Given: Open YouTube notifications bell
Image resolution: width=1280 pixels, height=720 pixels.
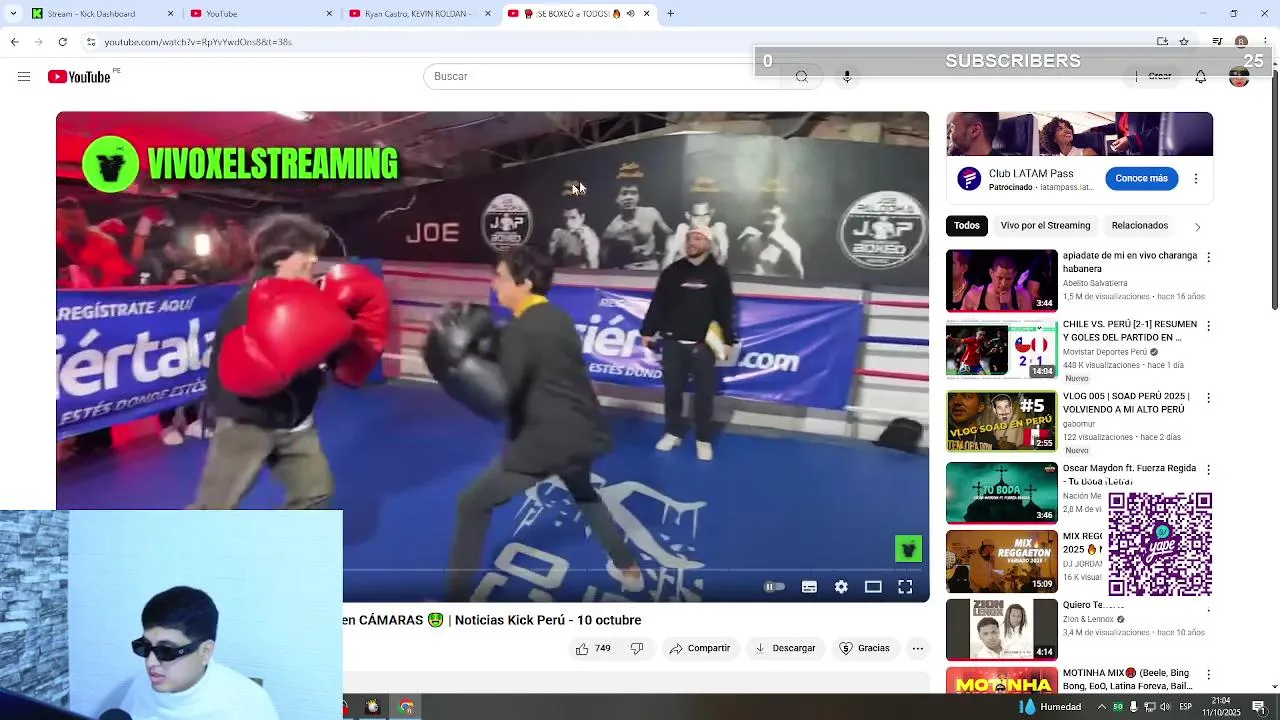Looking at the screenshot, I should point(1200,77).
